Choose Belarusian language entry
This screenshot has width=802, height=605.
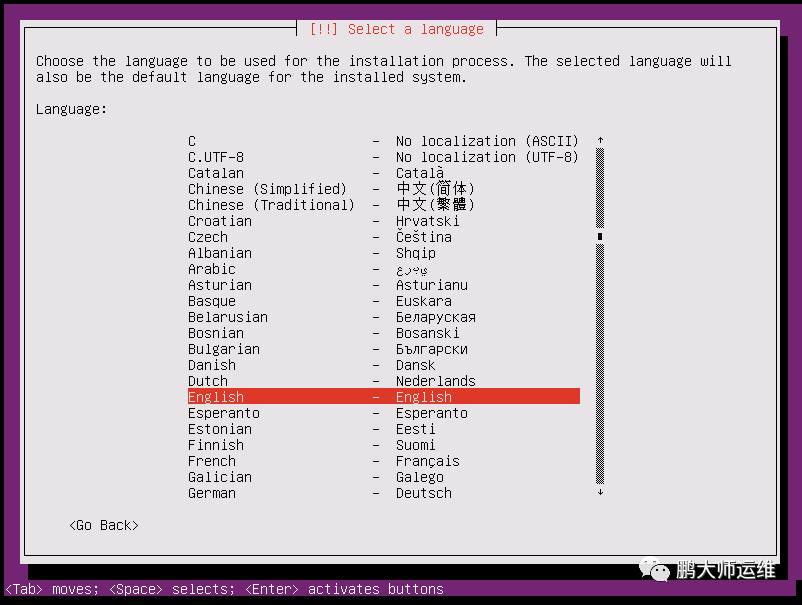(x=384, y=317)
